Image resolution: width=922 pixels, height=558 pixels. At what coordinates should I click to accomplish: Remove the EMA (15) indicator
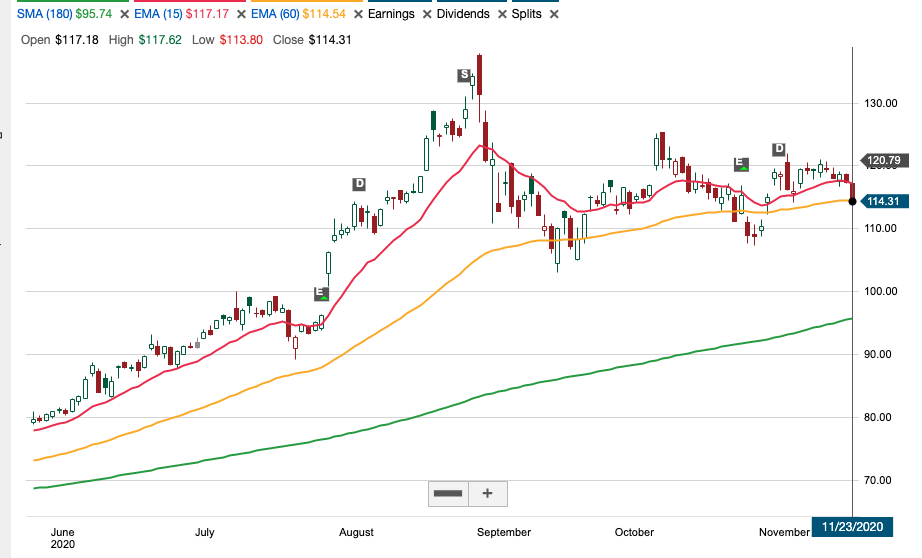pyautogui.click(x=240, y=14)
